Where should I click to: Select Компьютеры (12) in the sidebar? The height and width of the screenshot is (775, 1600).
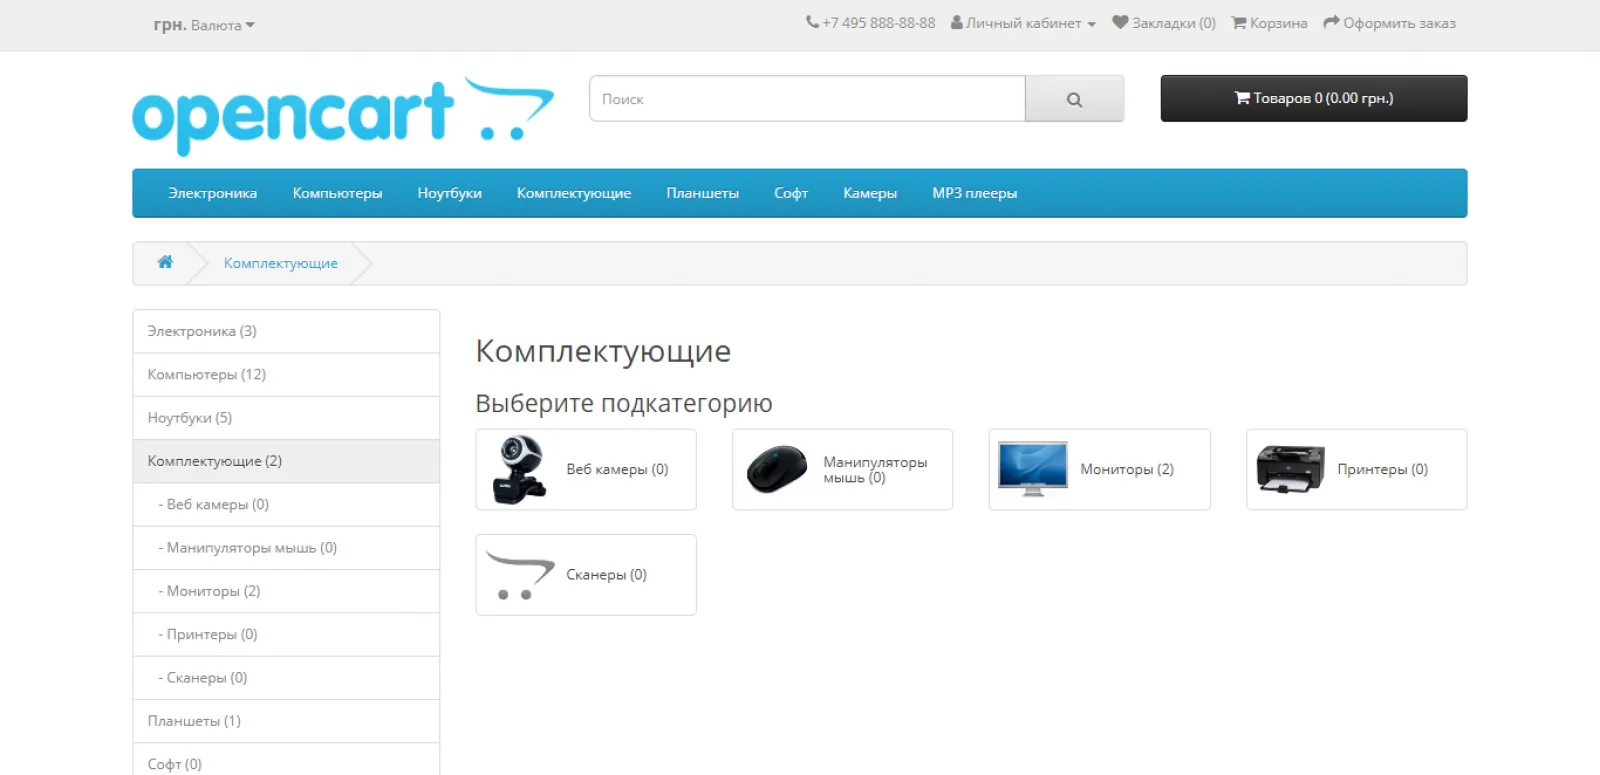pyautogui.click(x=286, y=374)
